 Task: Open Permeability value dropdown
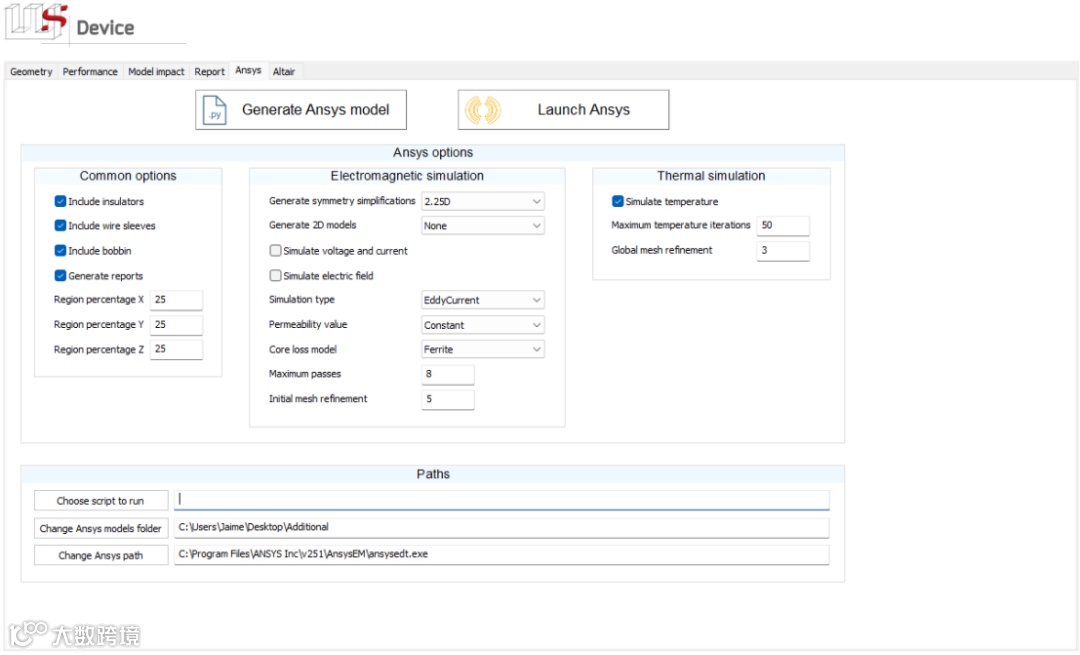tap(482, 324)
